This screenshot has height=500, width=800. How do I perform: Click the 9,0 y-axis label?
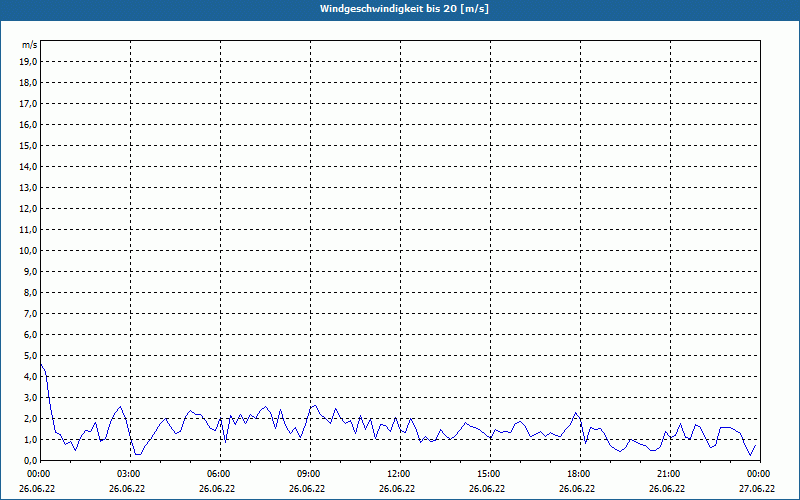30,271
